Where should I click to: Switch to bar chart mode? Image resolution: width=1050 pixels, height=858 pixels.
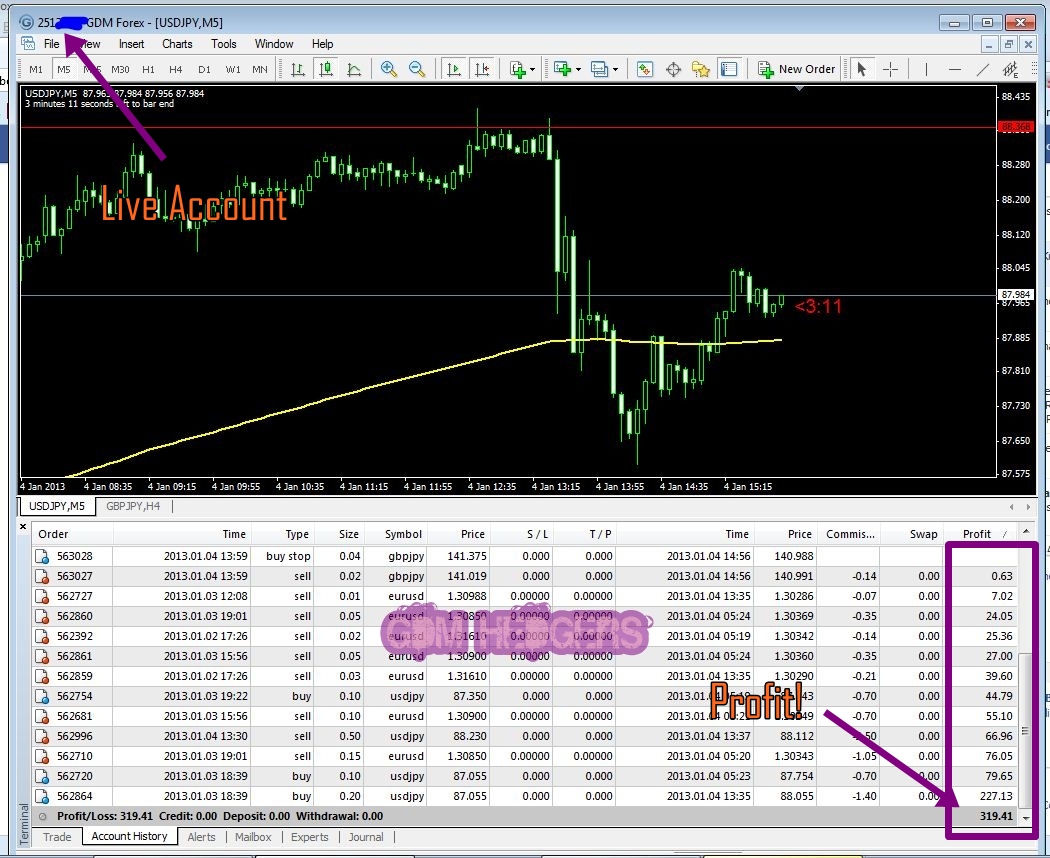coord(298,68)
